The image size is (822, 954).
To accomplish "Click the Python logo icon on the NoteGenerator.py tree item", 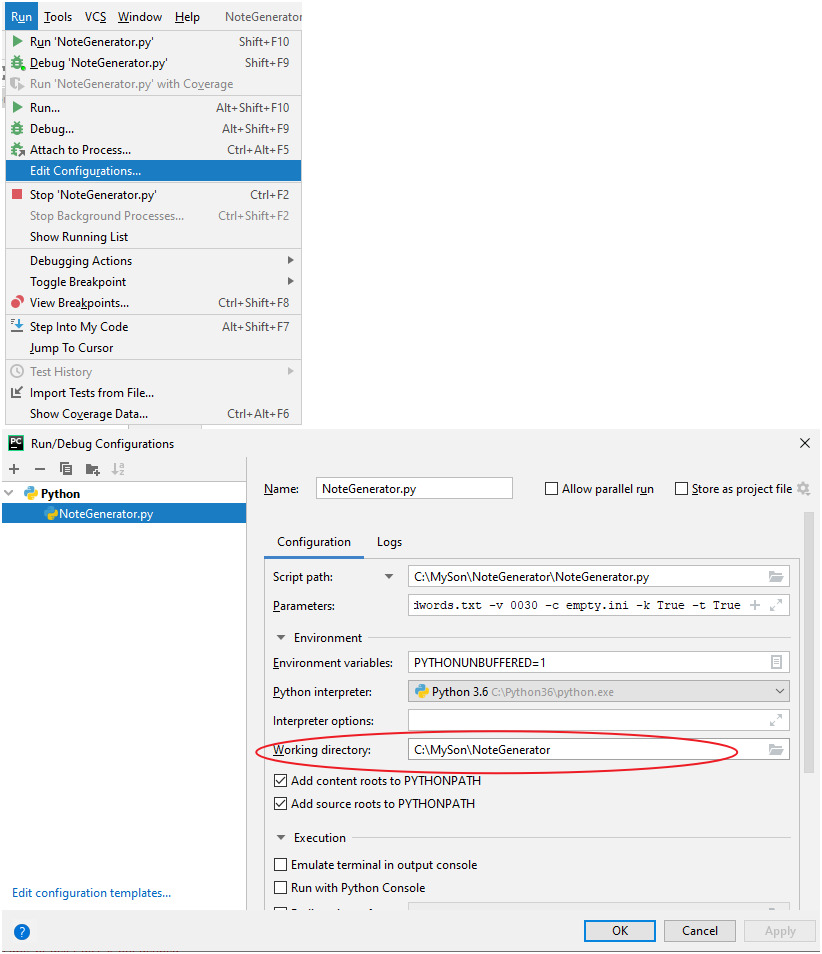I will [51, 514].
